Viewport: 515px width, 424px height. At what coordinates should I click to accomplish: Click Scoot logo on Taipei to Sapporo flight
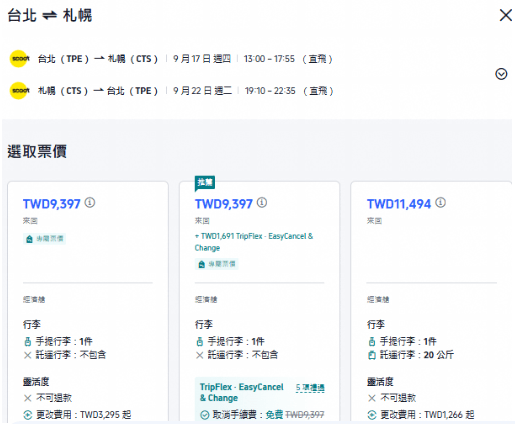19,59
